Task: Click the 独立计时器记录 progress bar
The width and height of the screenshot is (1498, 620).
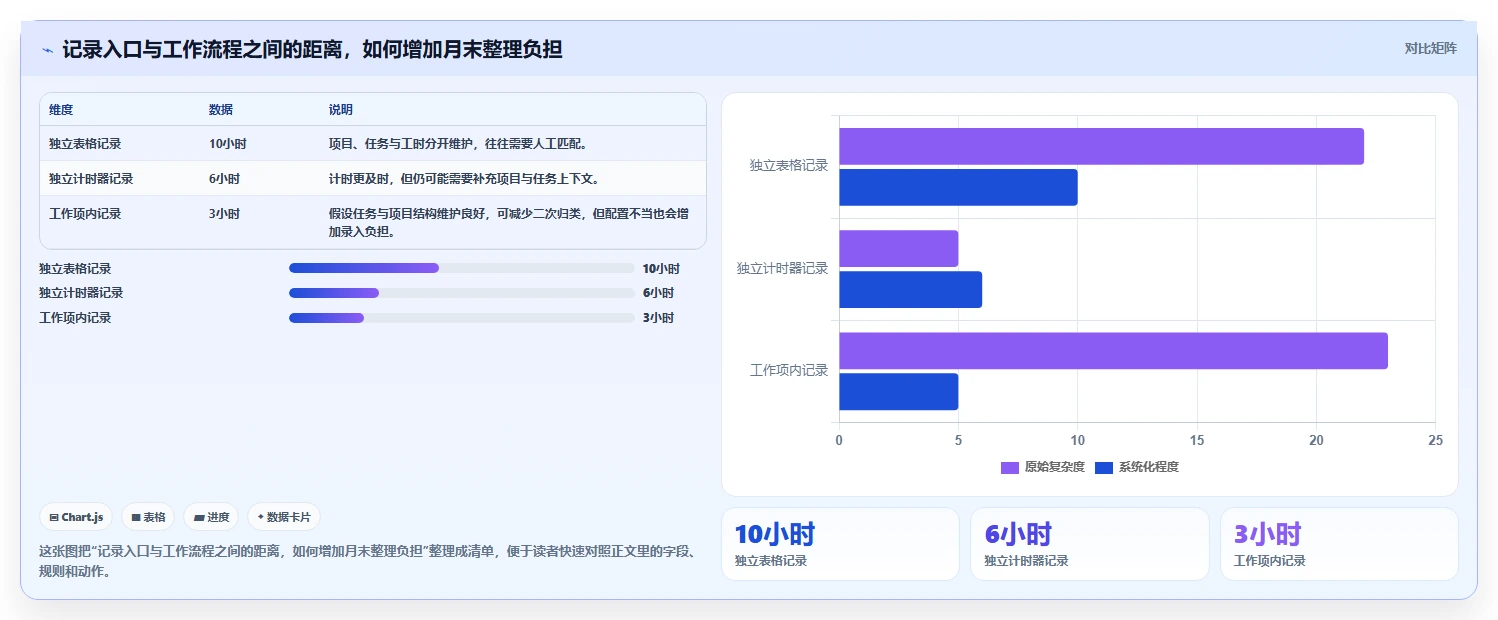Action: click(461, 293)
